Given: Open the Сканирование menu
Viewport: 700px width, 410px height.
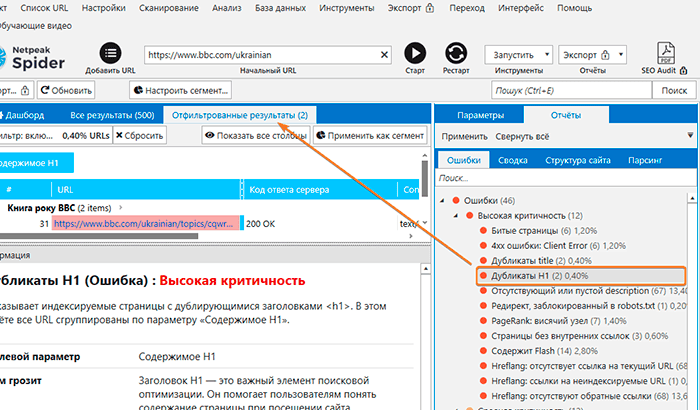Looking at the screenshot, I should point(169,8).
